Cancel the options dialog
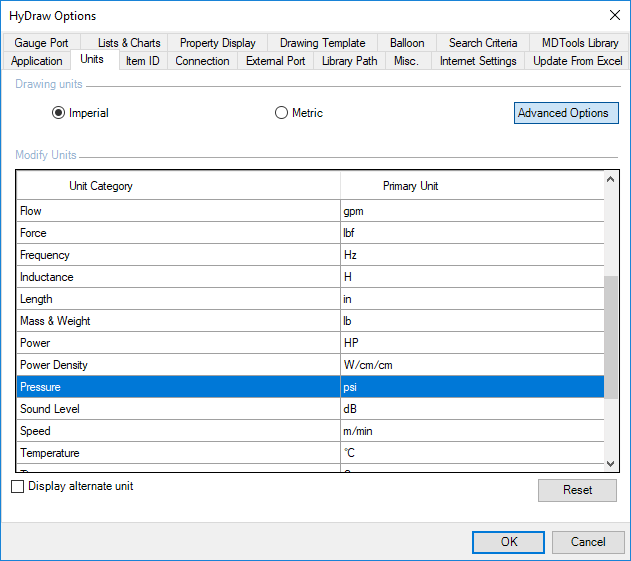The width and height of the screenshot is (631, 561). (x=588, y=542)
